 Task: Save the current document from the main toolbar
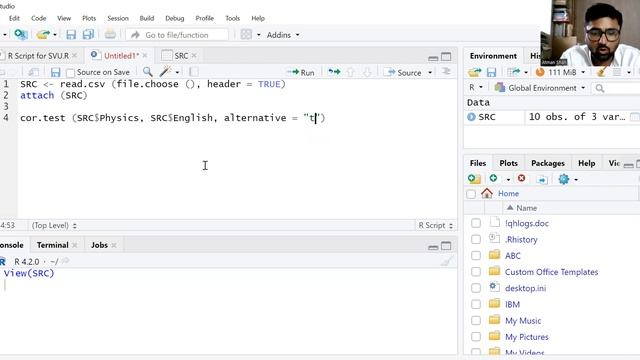coord(71,35)
